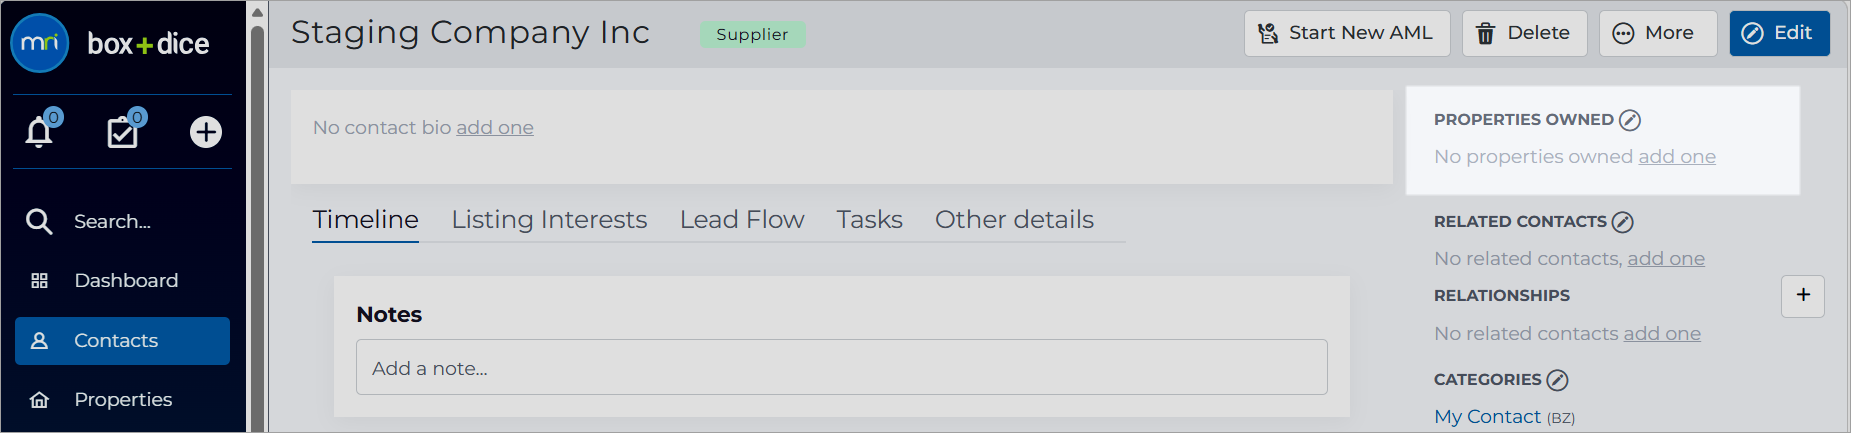Switch to Listing Interests tab

click(549, 220)
